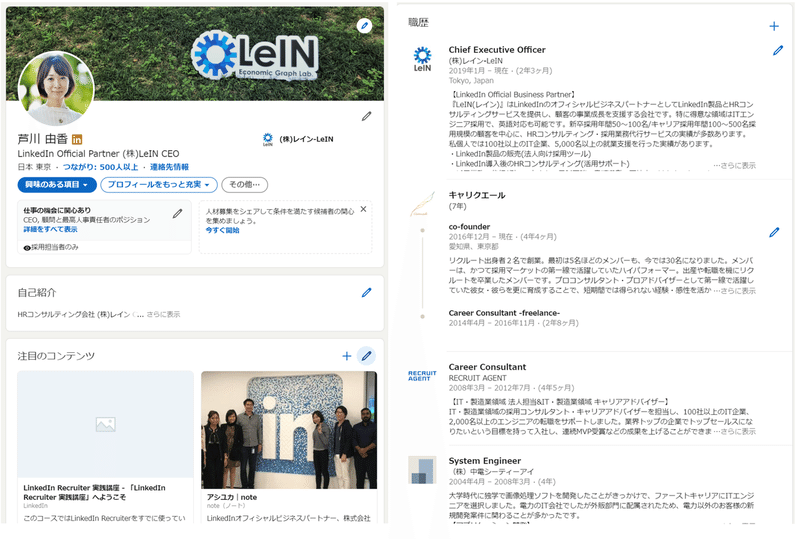Click the LeIN logo in the 職歴 list

coord(422,59)
